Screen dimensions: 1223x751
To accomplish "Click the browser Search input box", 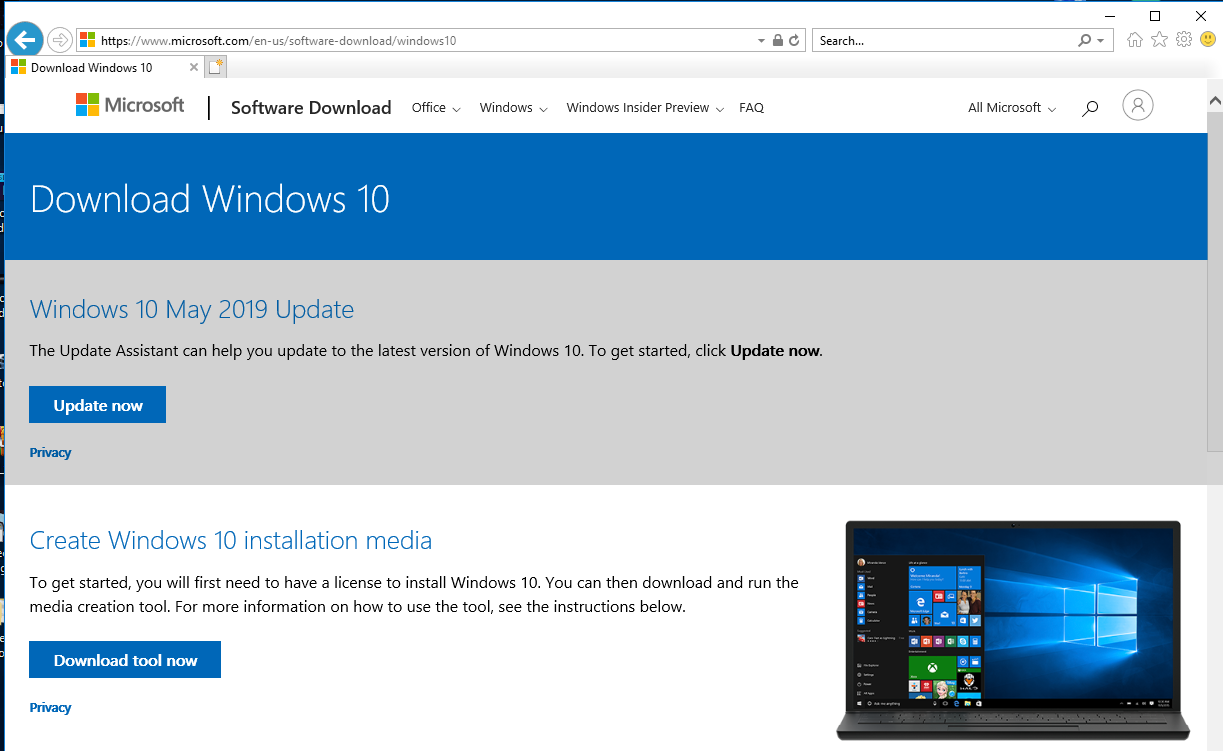I will [x=943, y=41].
